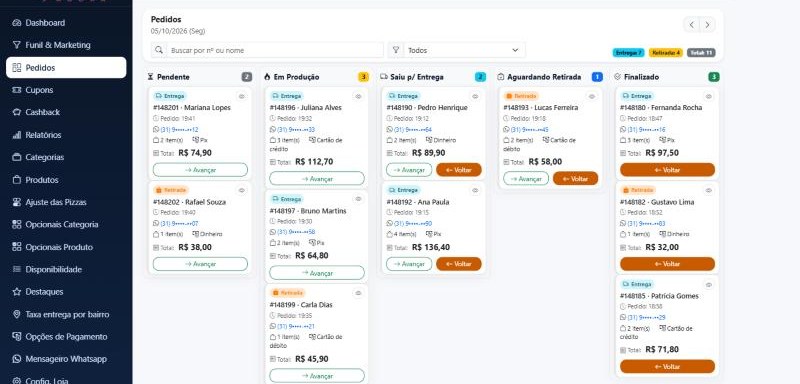Click the Total 11 grey legend badge
Viewport: 800px width, 384px height.
tap(701, 53)
